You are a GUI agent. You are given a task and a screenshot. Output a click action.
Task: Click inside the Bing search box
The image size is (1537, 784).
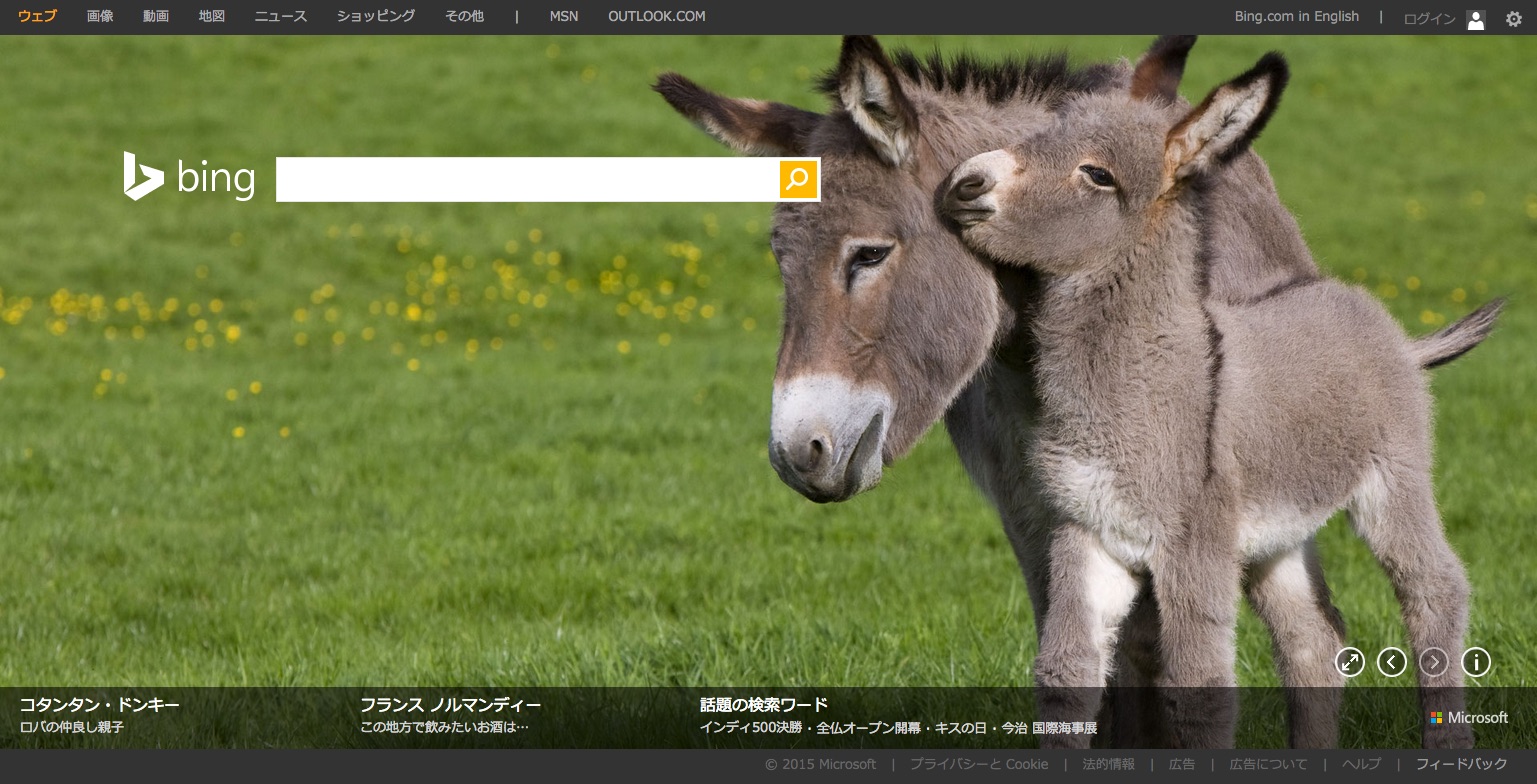(527, 179)
